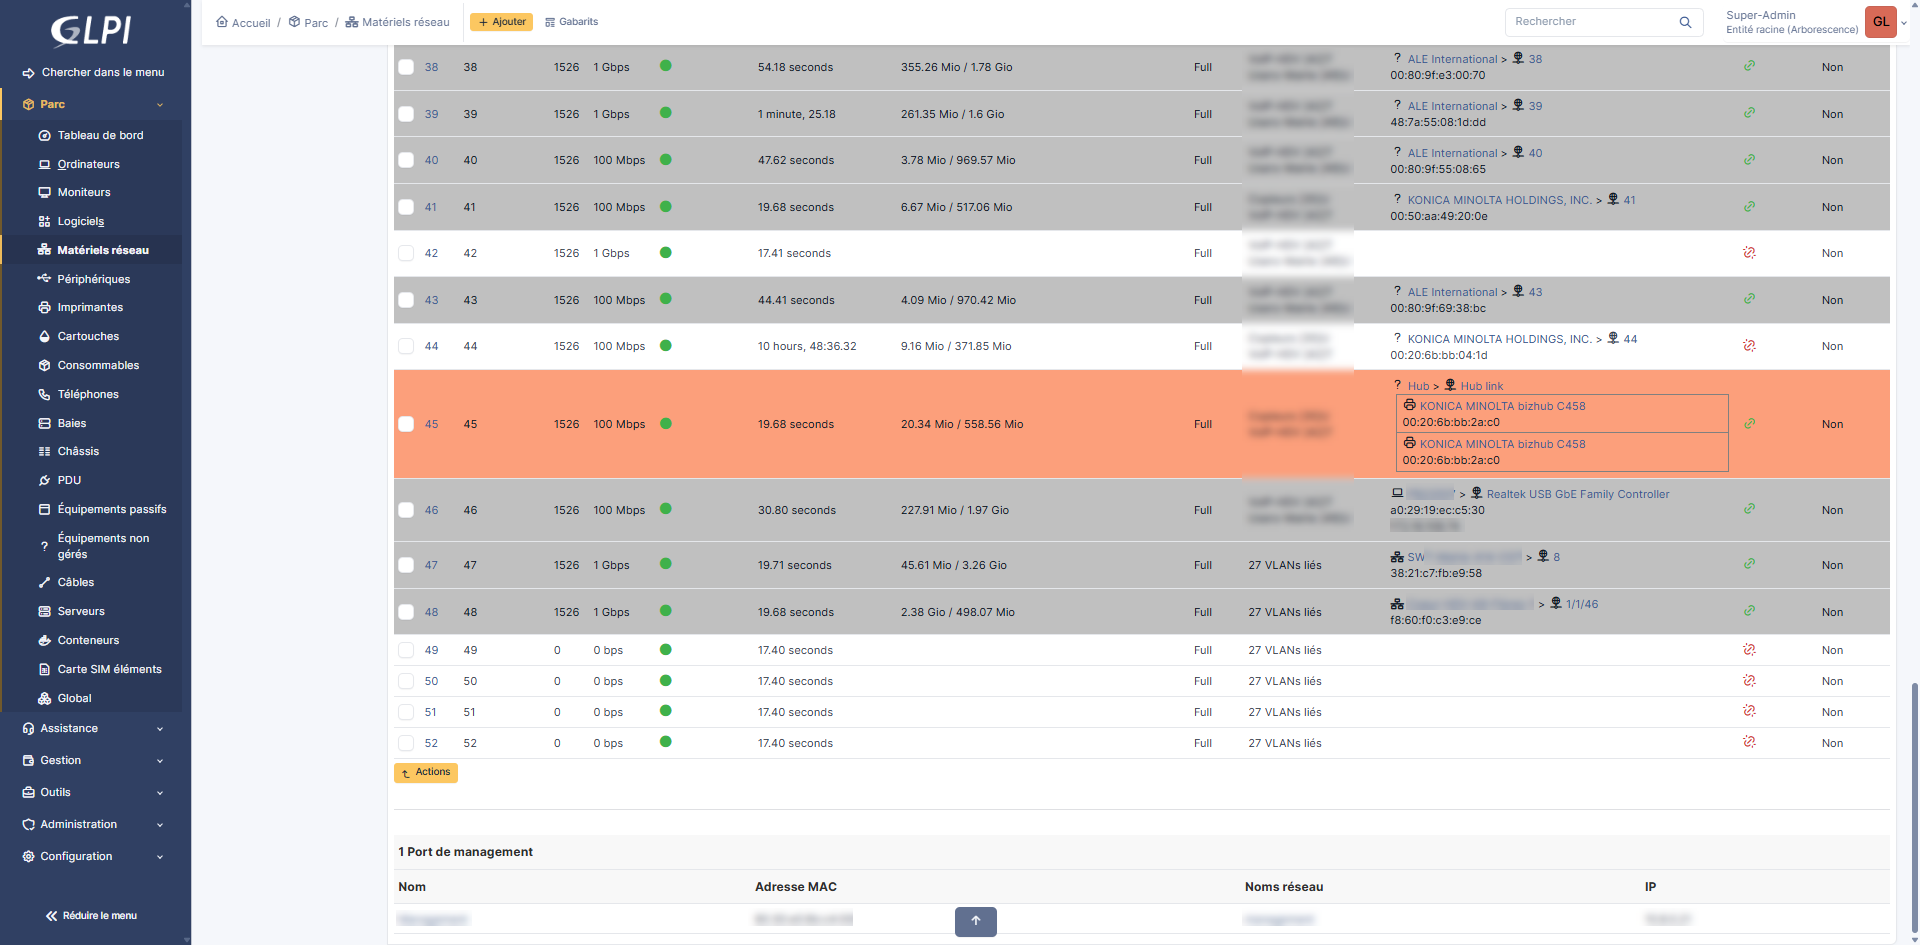Click the connected link icon on port 38
Viewport: 1920px width, 945px height.
point(1749,66)
